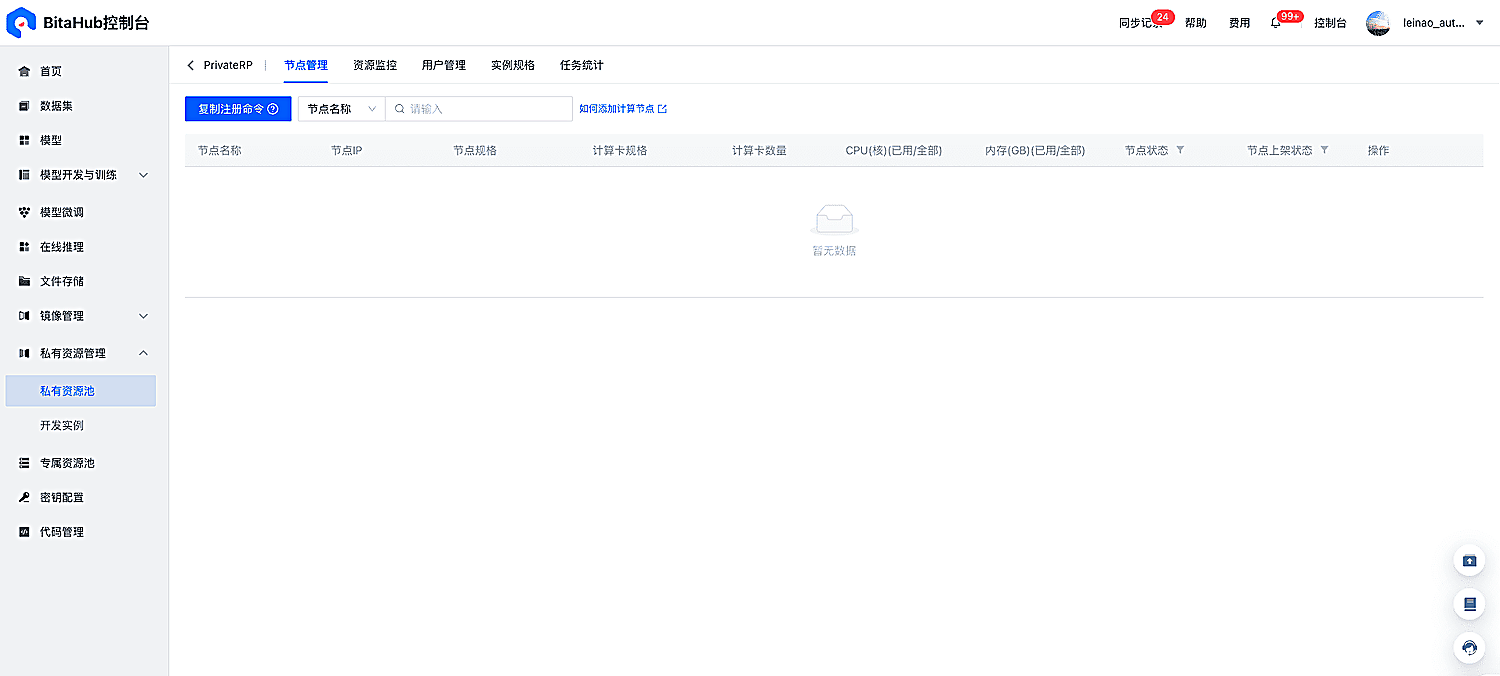Click the search magnifier icon

tap(399, 109)
